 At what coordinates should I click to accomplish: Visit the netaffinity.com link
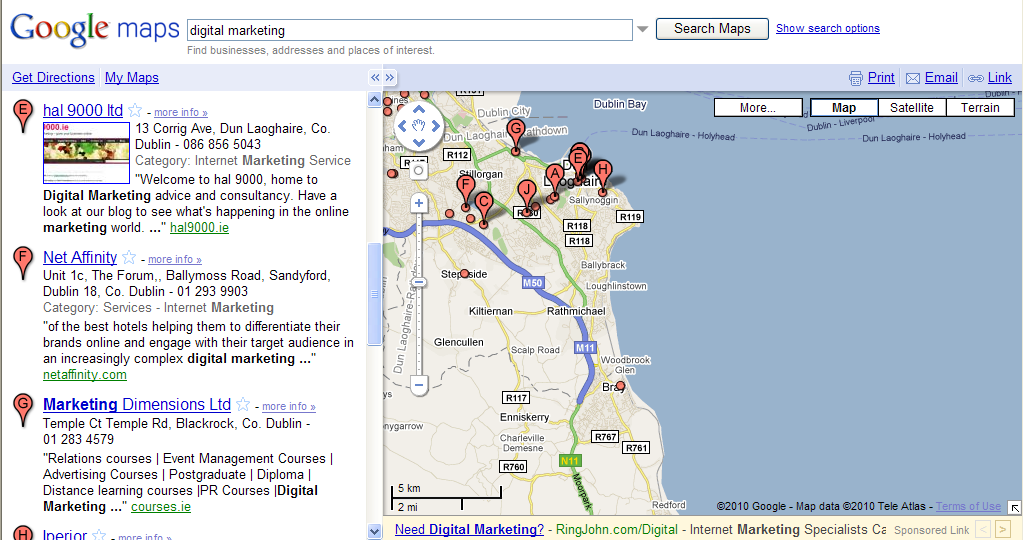click(x=85, y=375)
